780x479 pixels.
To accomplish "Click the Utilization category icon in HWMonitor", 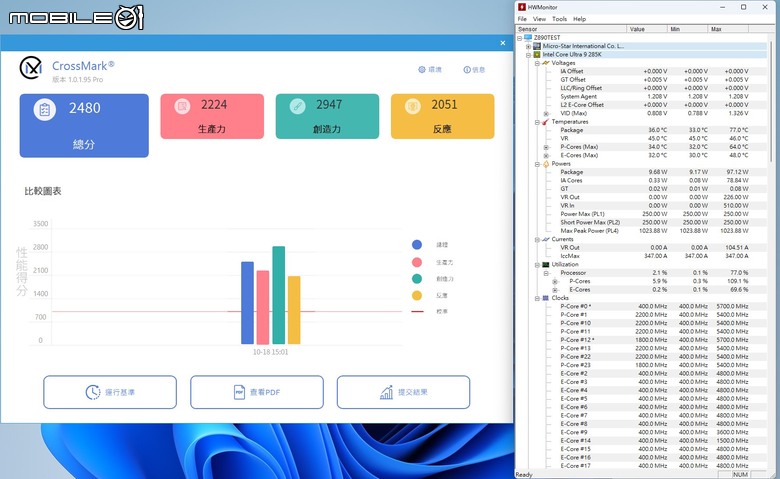I will point(546,265).
